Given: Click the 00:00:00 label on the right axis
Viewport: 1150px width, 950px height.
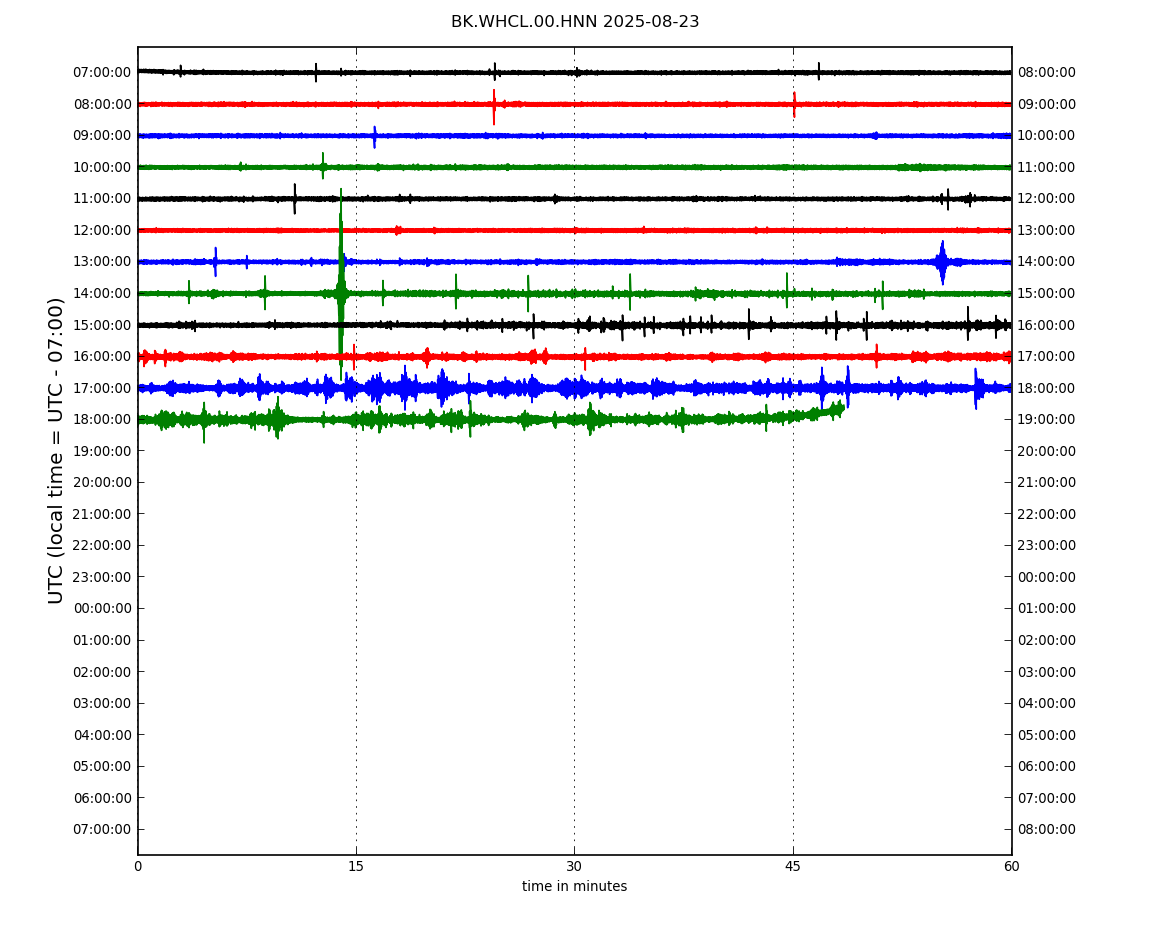Looking at the screenshot, I should tap(1047, 577).
